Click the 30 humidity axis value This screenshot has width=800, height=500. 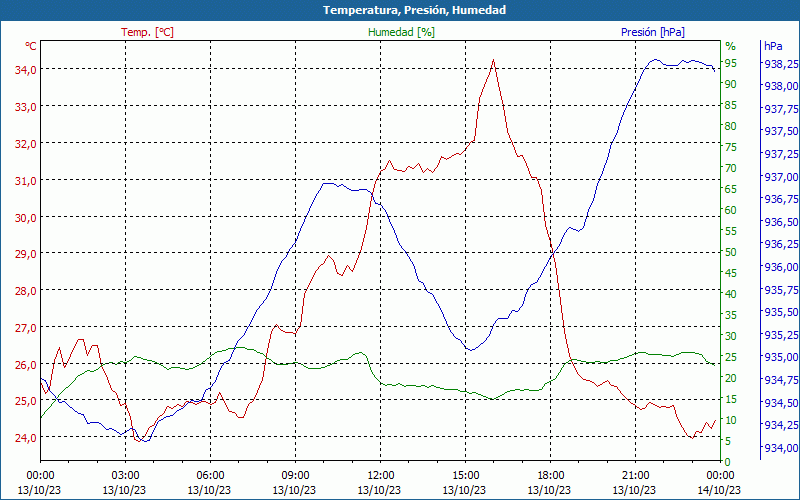point(731,336)
